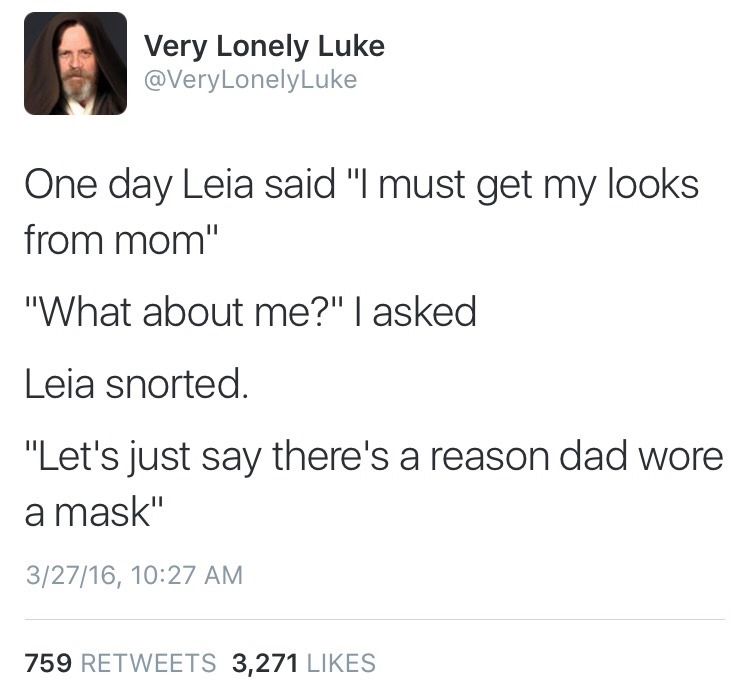View the 3,271 likes count
730x684 pixels.
click(x=265, y=663)
